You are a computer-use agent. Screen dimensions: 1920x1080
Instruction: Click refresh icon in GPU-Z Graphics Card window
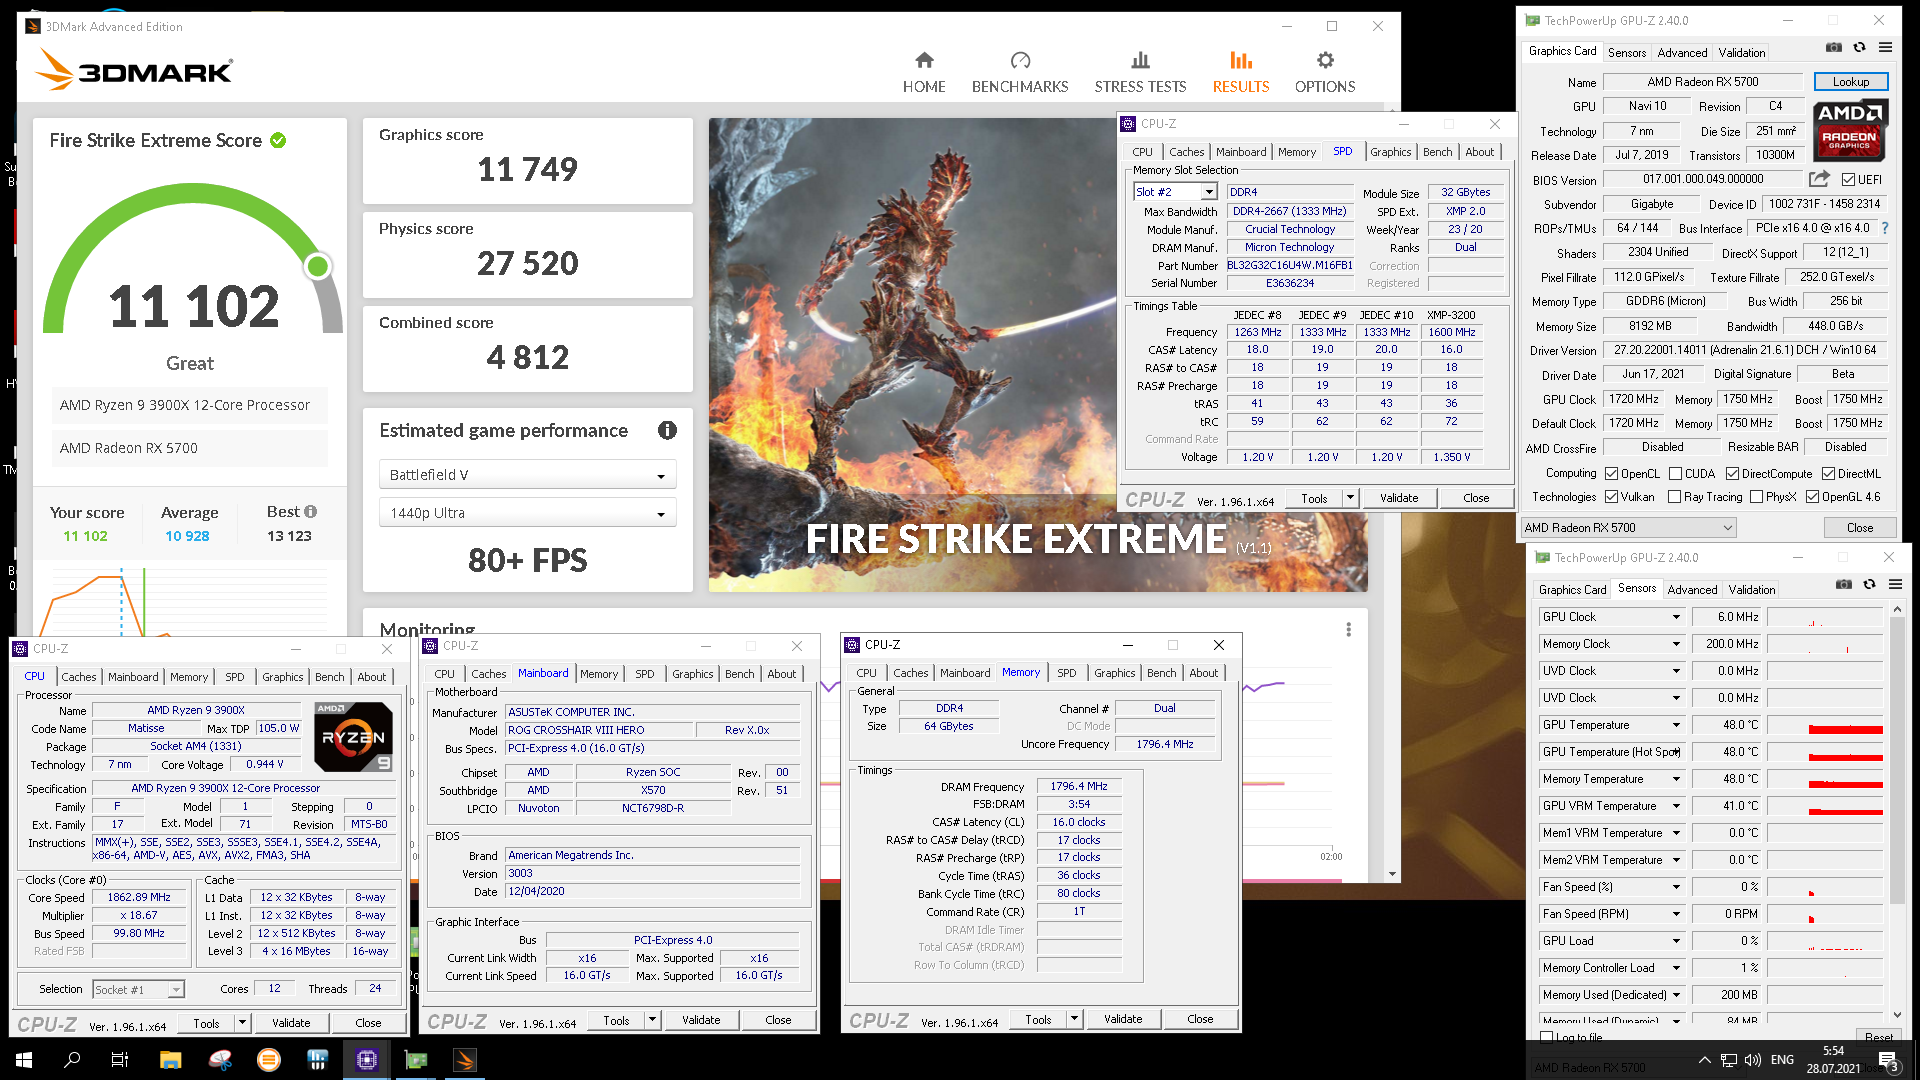tap(1859, 47)
